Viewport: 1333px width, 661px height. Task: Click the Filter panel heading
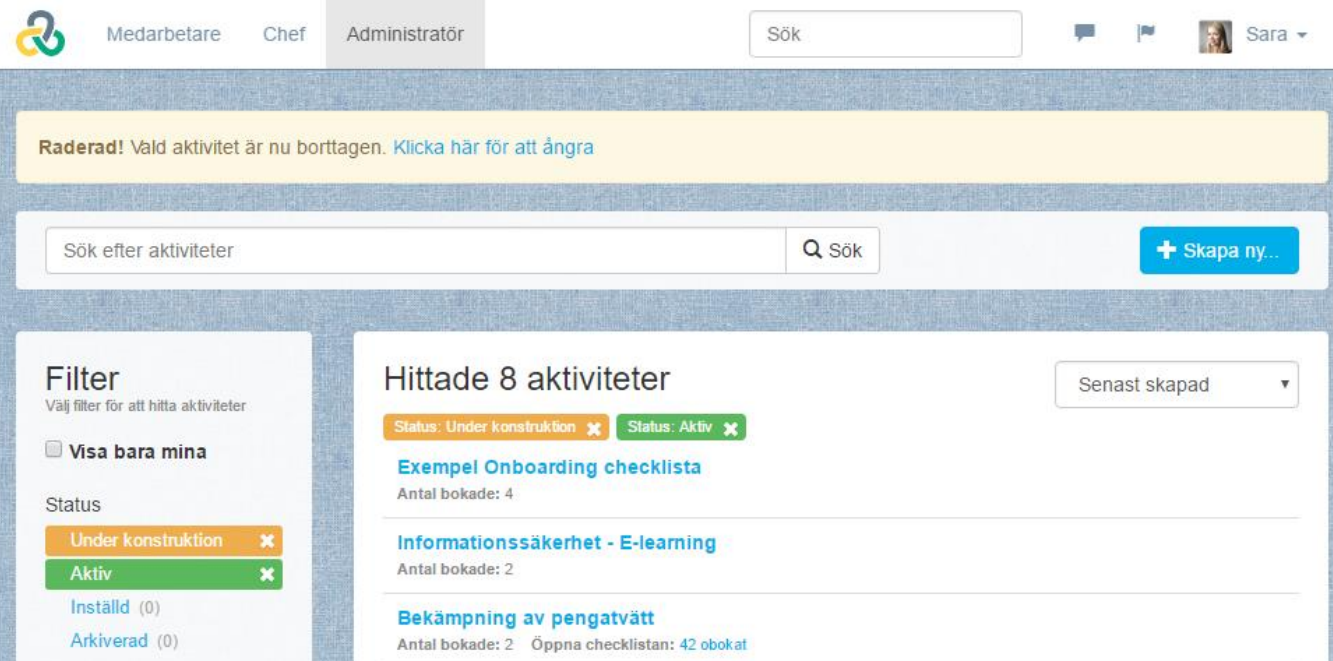82,378
